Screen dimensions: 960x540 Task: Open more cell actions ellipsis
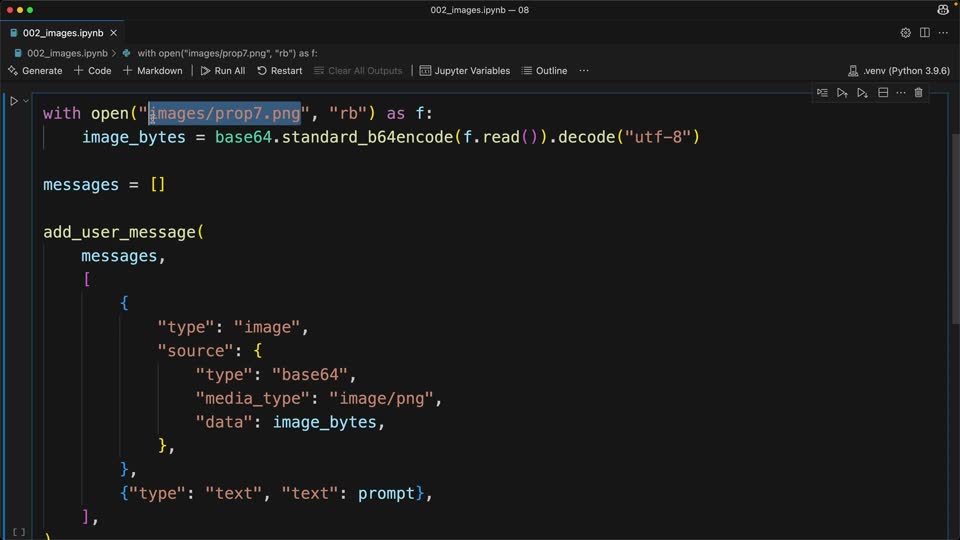point(901,92)
